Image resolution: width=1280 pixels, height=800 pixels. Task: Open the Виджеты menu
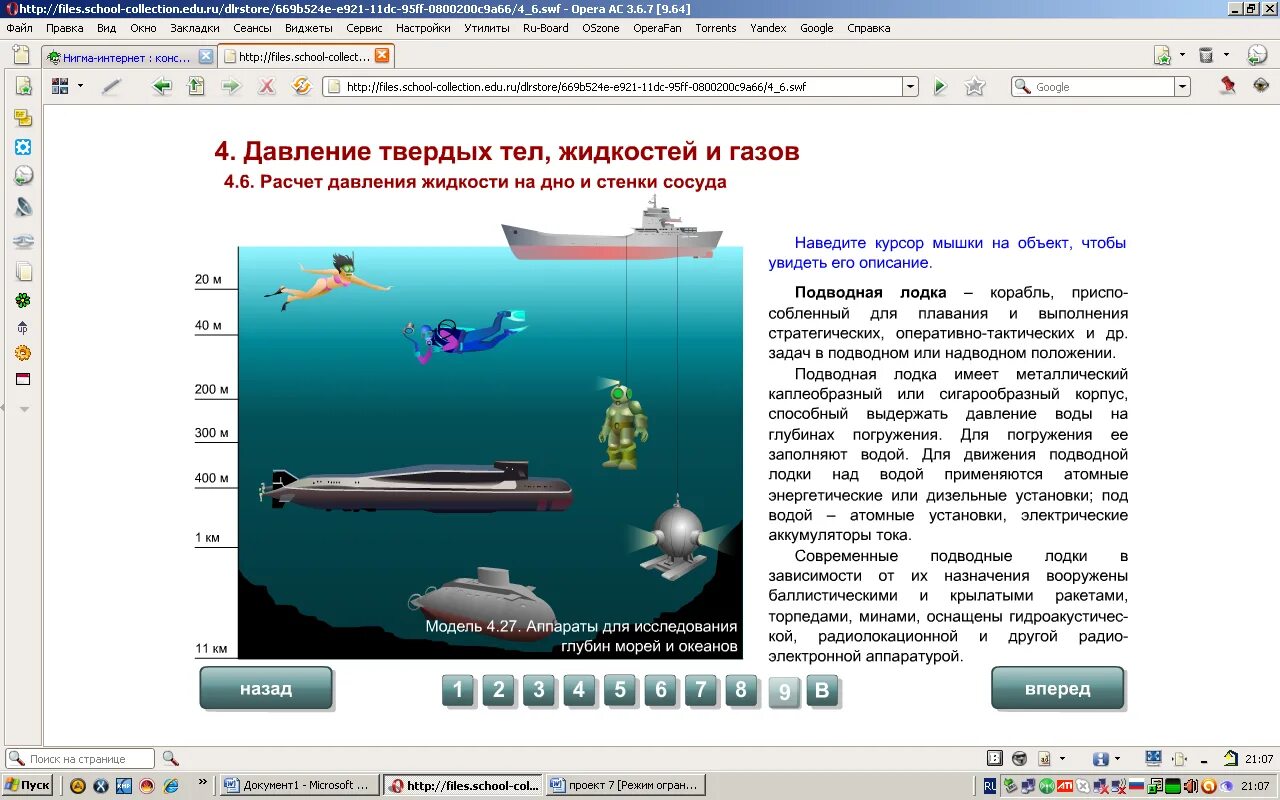[309, 28]
